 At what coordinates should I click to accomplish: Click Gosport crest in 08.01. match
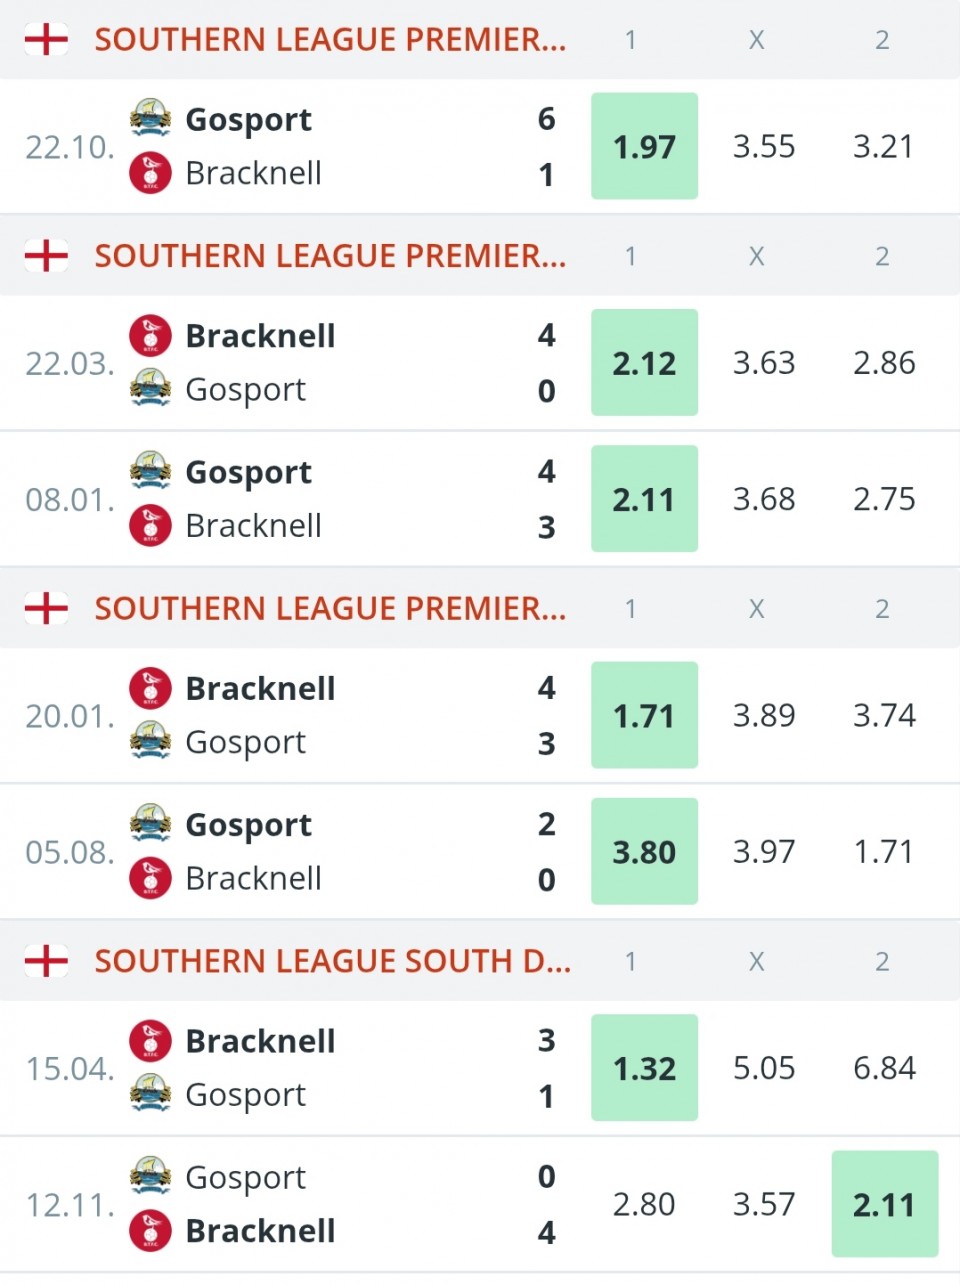coord(150,471)
